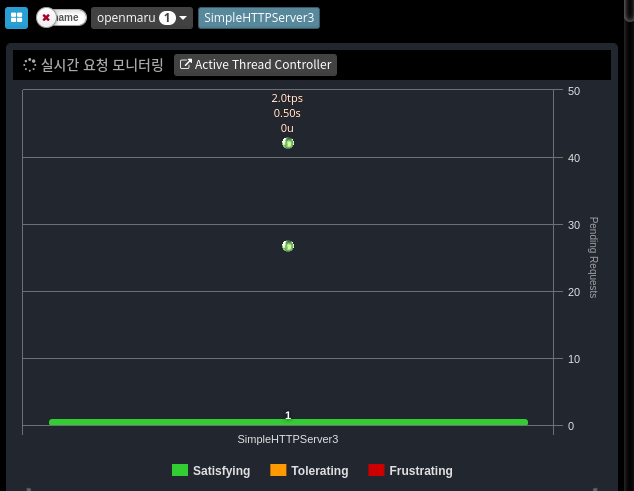
Task: Click the lower green request bubble
Action: (288, 246)
